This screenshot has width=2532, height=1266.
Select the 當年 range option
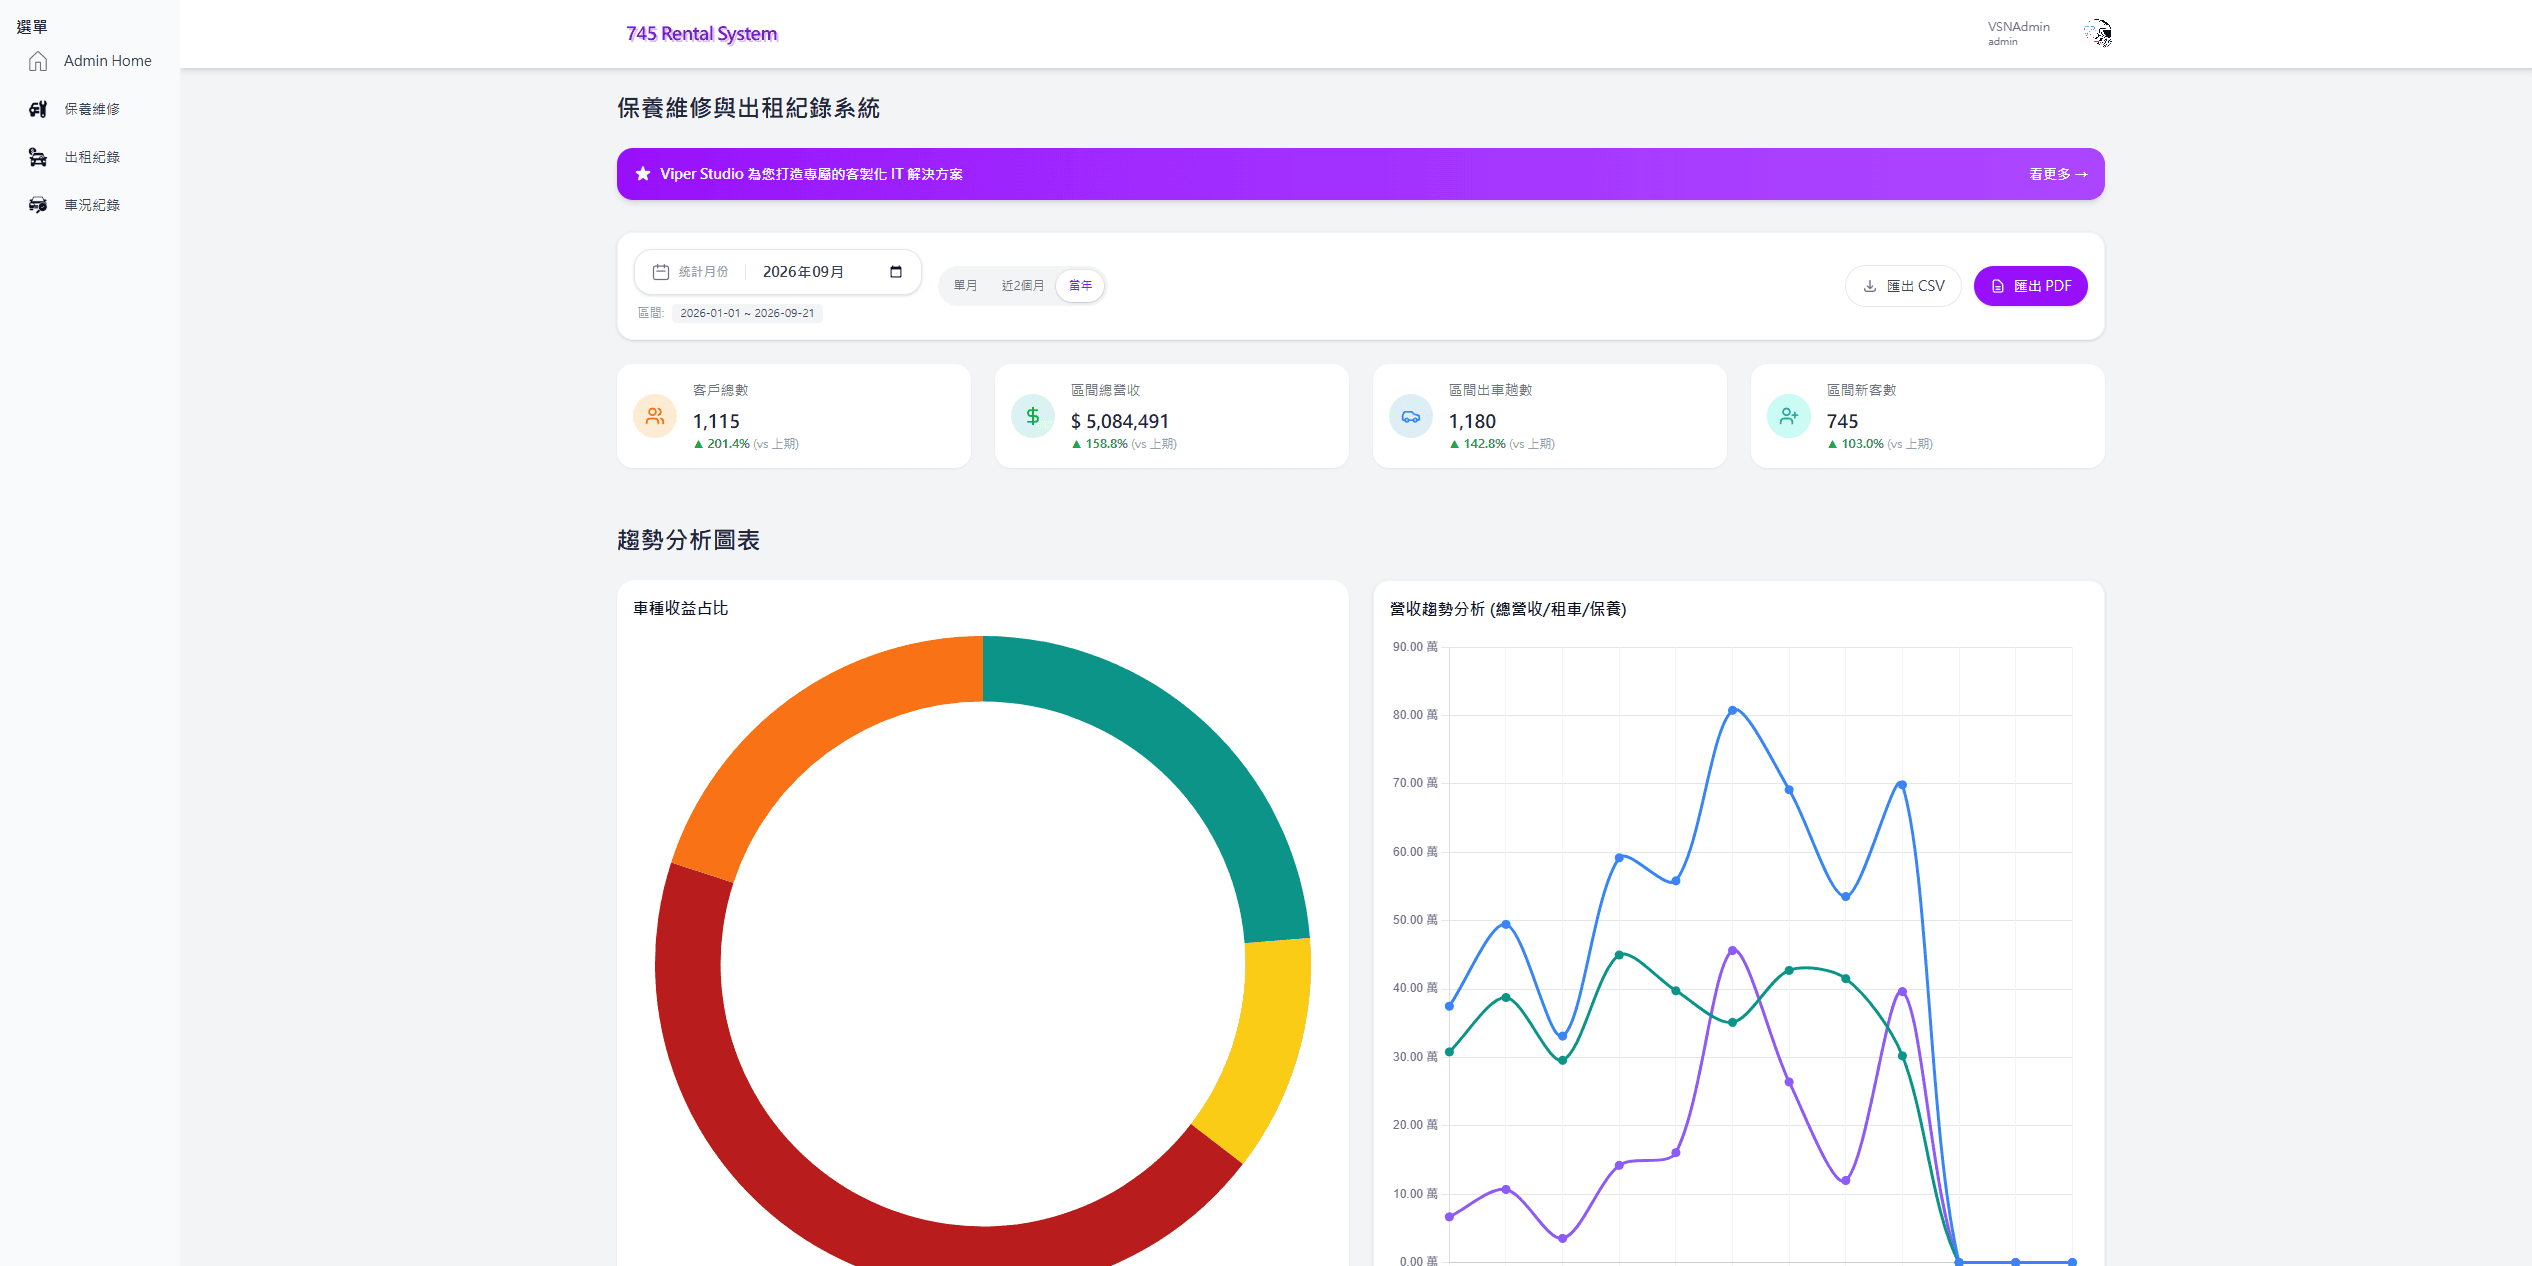(x=1080, y=286)
